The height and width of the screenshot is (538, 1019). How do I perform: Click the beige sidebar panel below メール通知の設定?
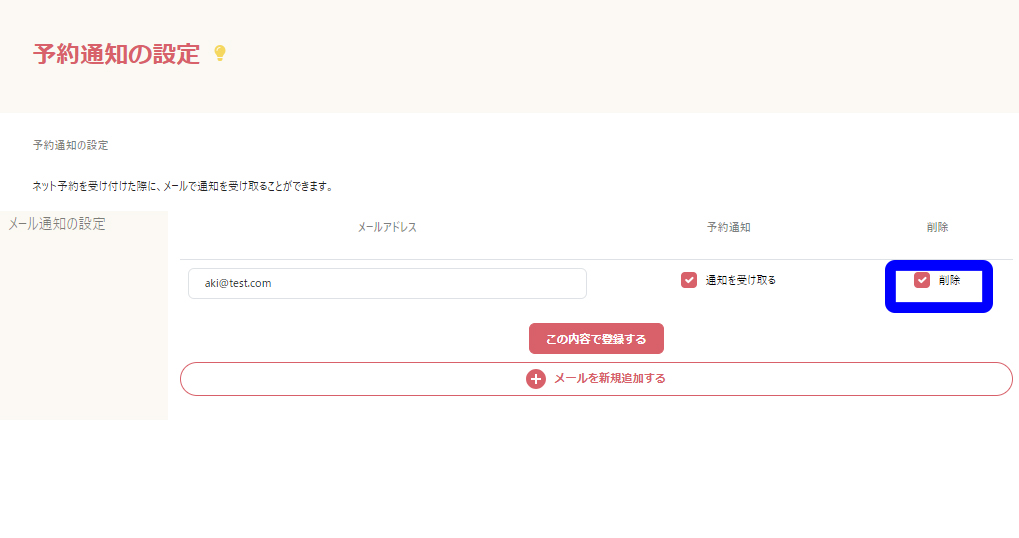pos(83,330)
